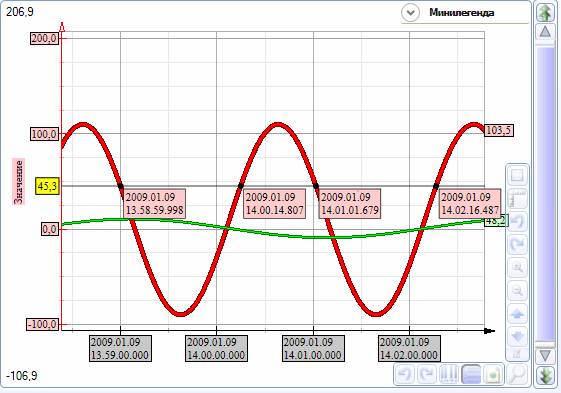
Task: Click the Значение axis title
Action: [19, 182]
